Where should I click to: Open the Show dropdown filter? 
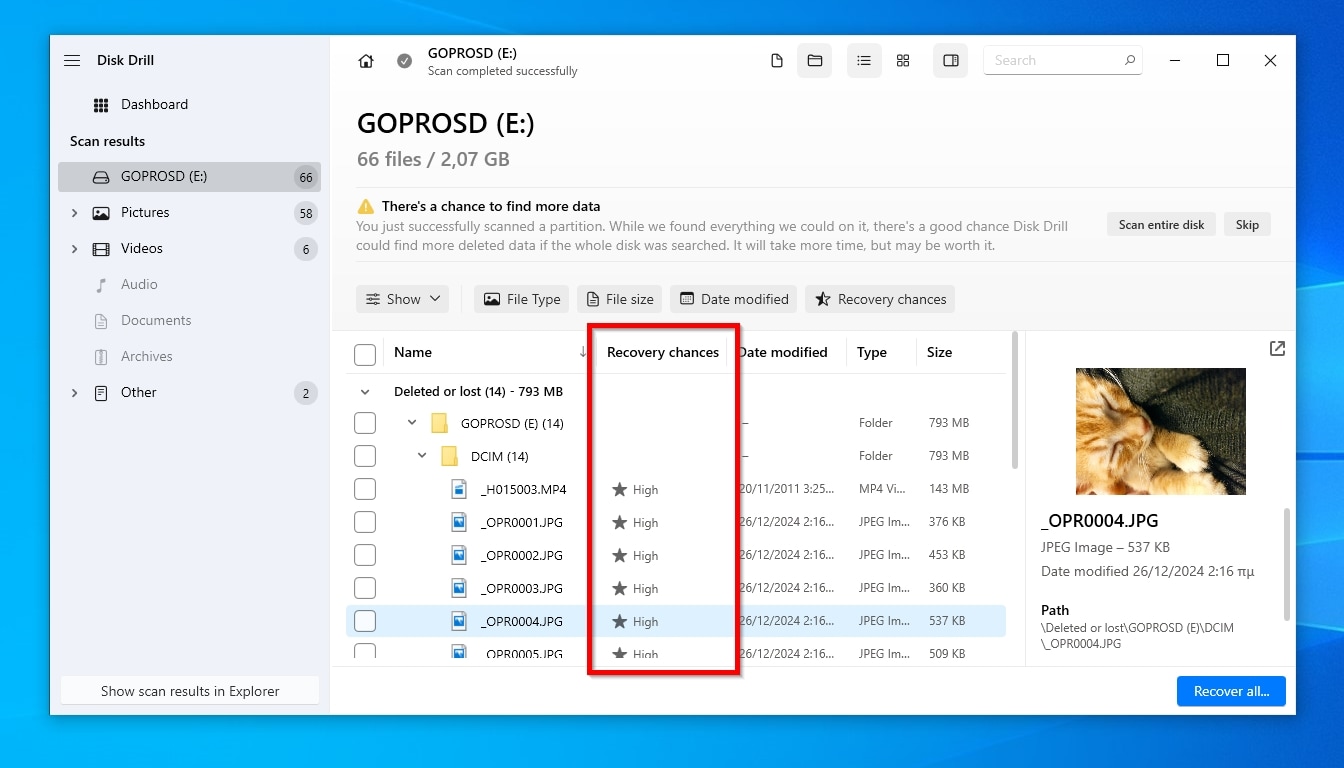[402, 299]
